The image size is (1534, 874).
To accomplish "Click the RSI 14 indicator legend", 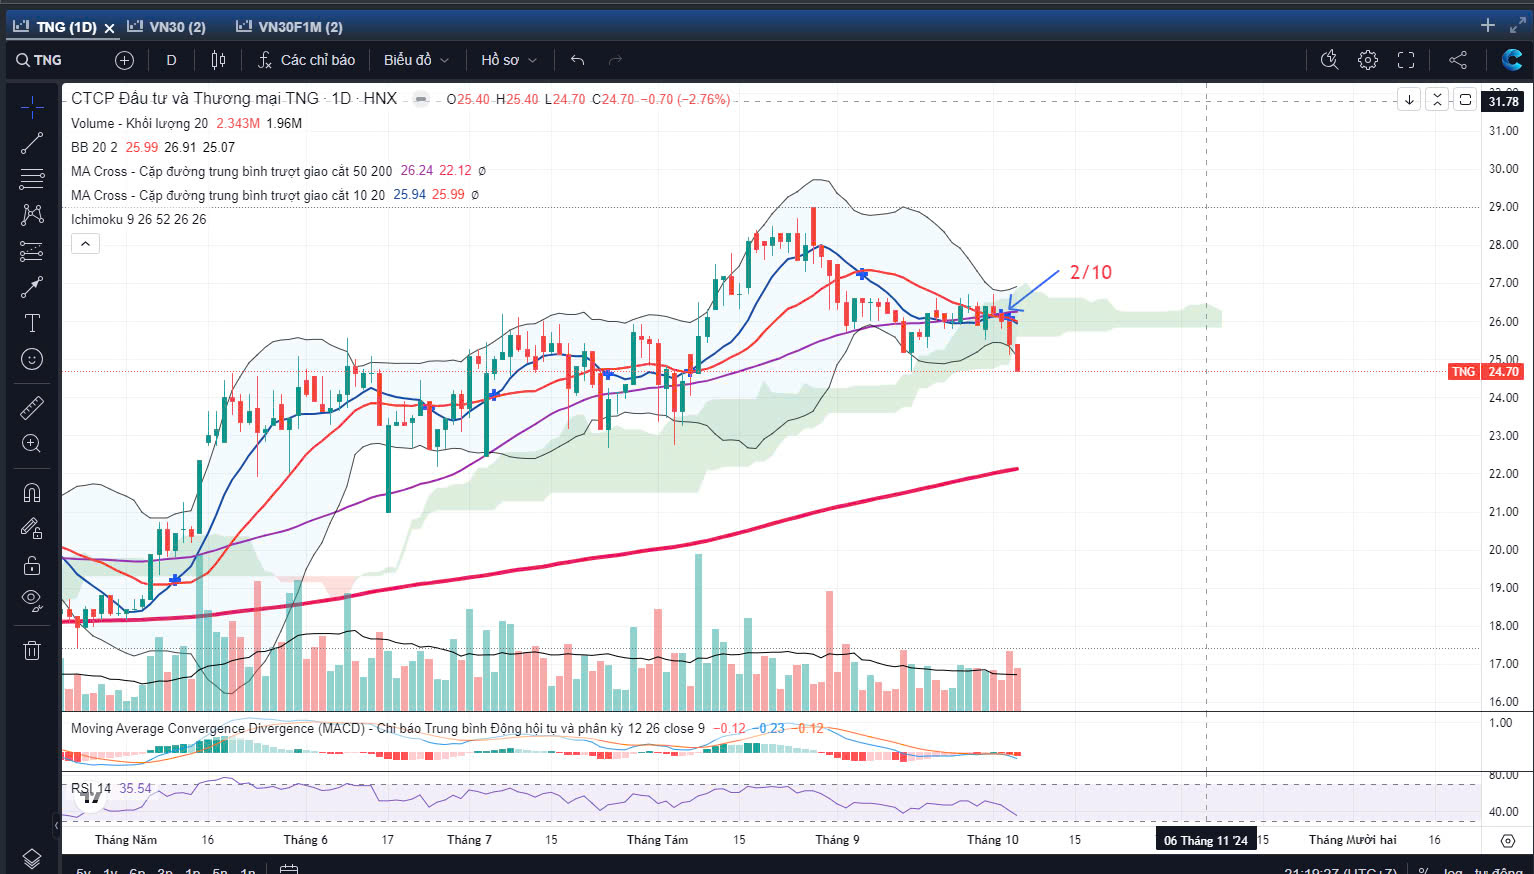I will (91, 788).
